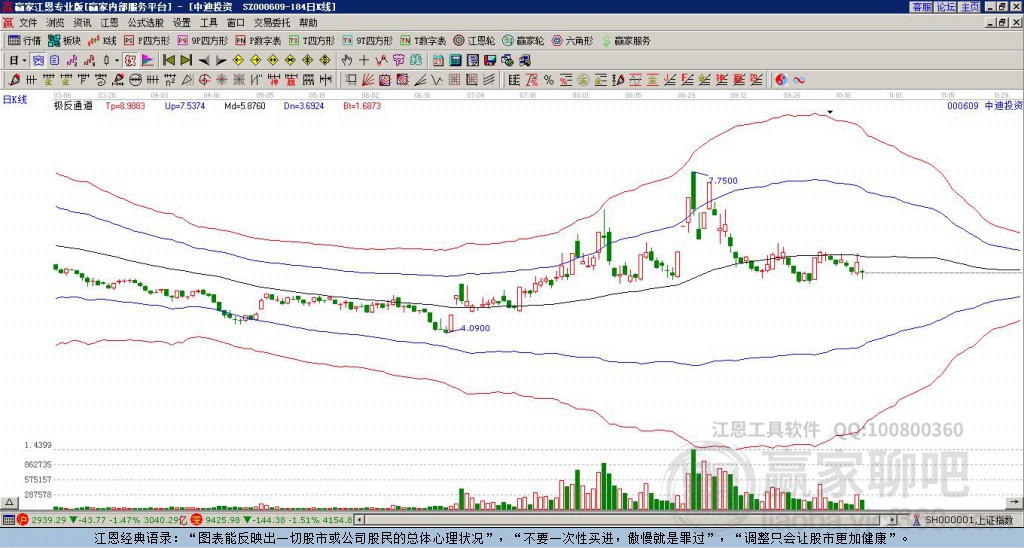Open the 公式选股 menu

point(146,23)
